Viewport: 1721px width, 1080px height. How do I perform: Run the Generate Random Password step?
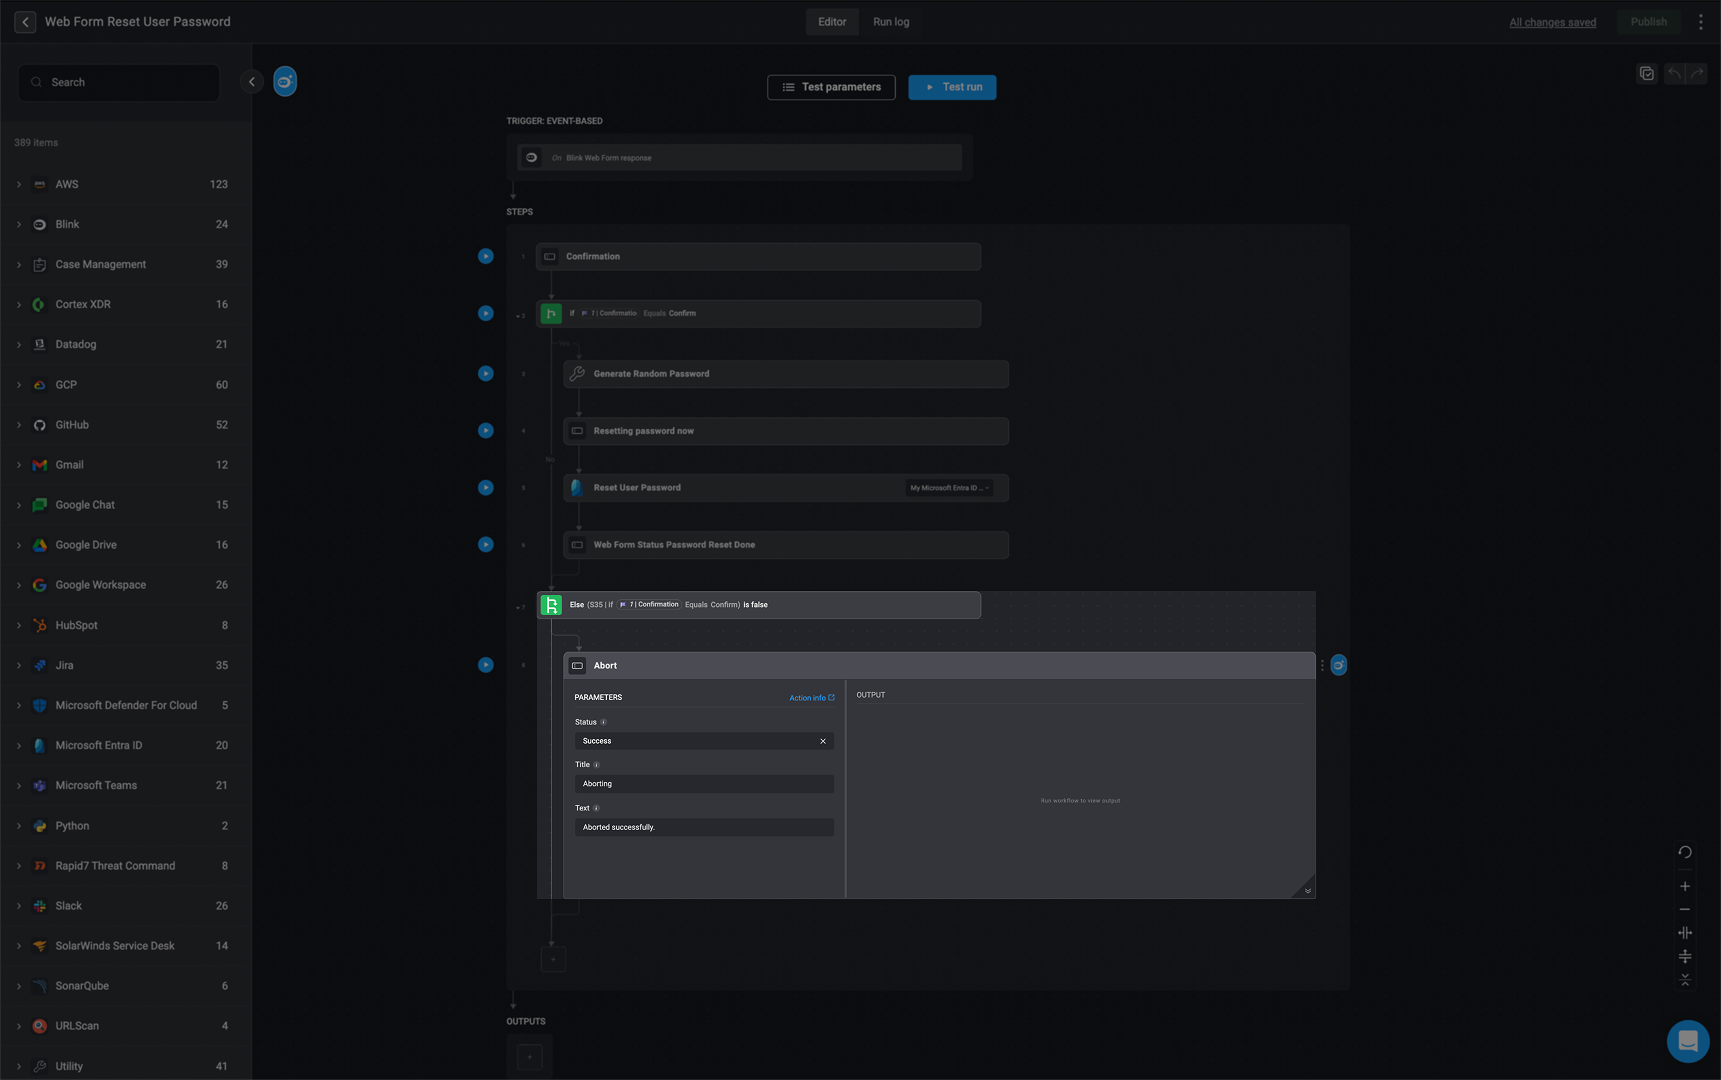pyautogui.click(x=486, y=374)
